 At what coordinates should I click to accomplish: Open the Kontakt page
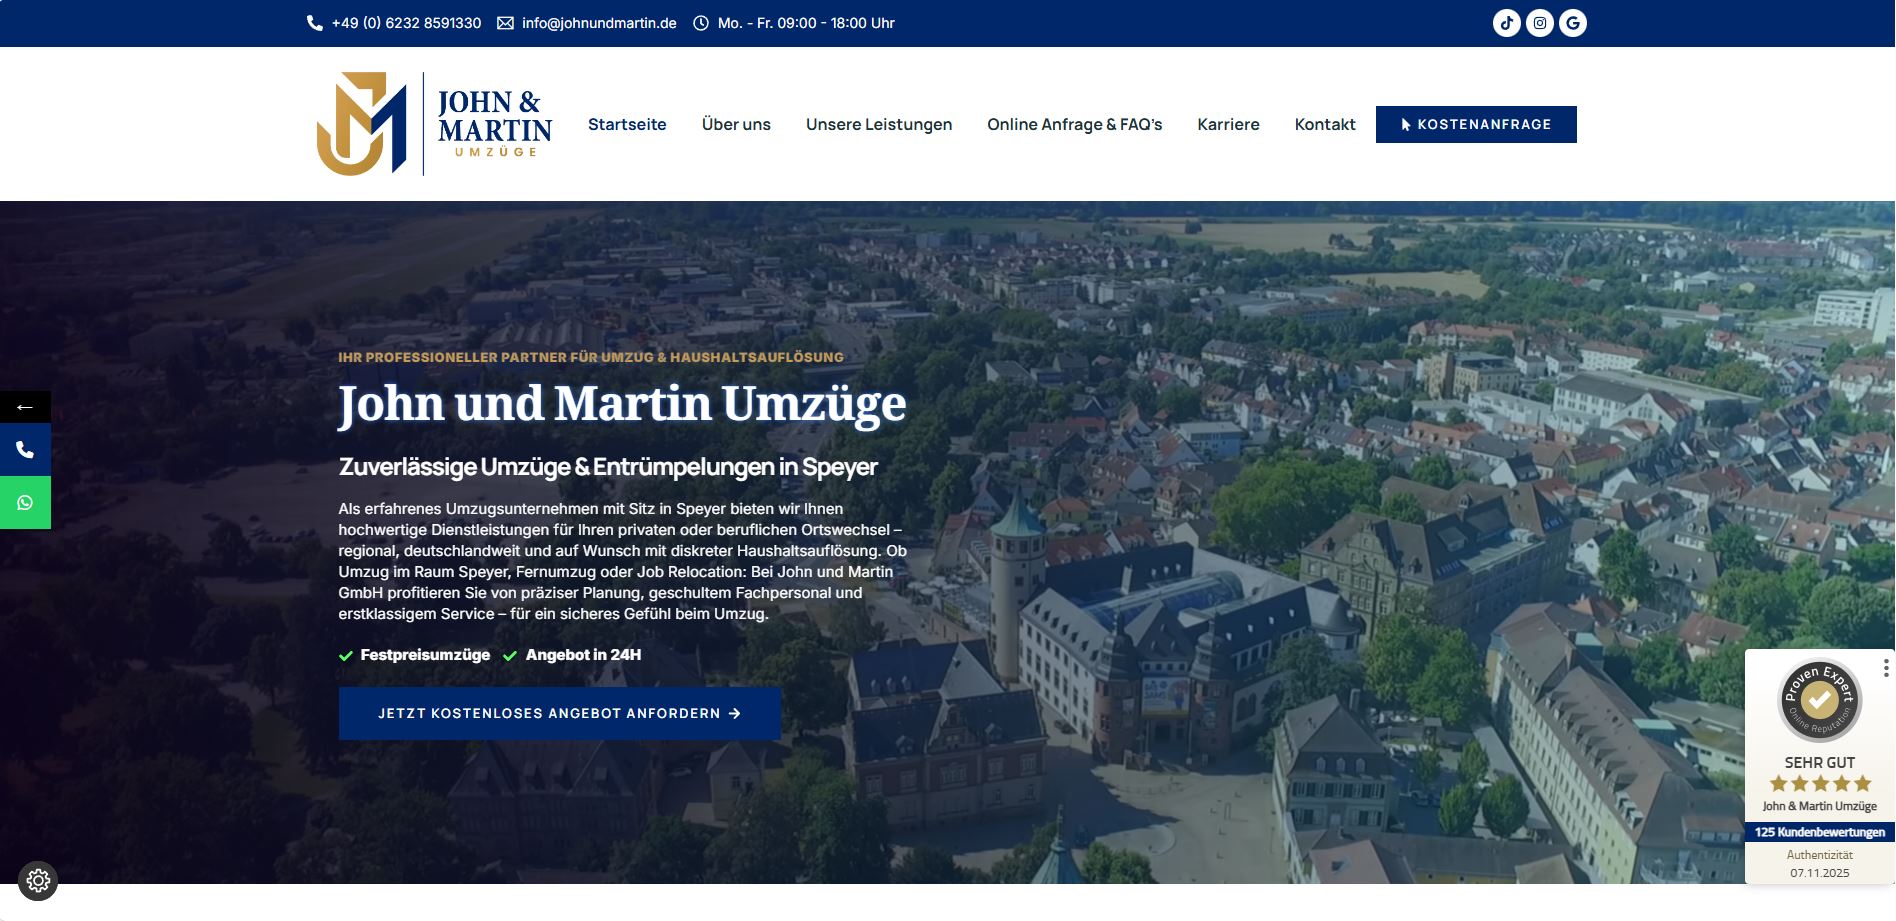pyautogui.click(x=1325, y=124)
